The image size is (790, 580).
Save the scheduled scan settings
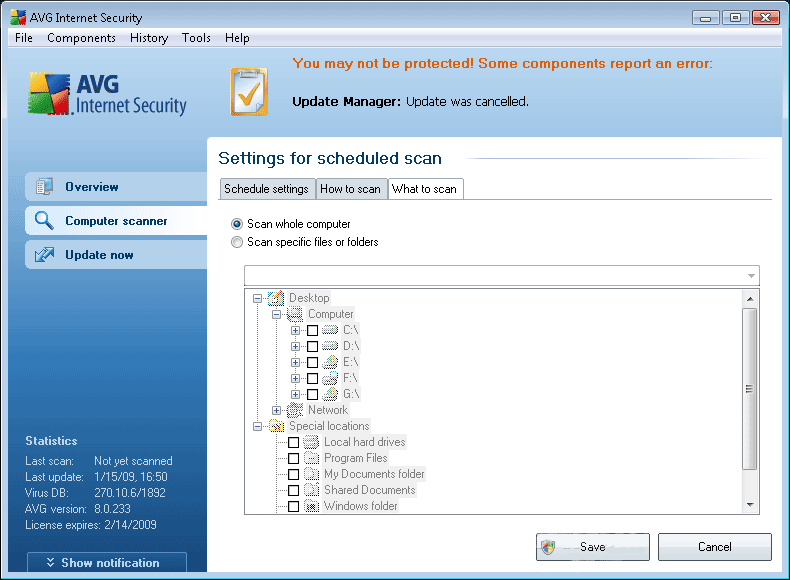[x=592, y=547]
